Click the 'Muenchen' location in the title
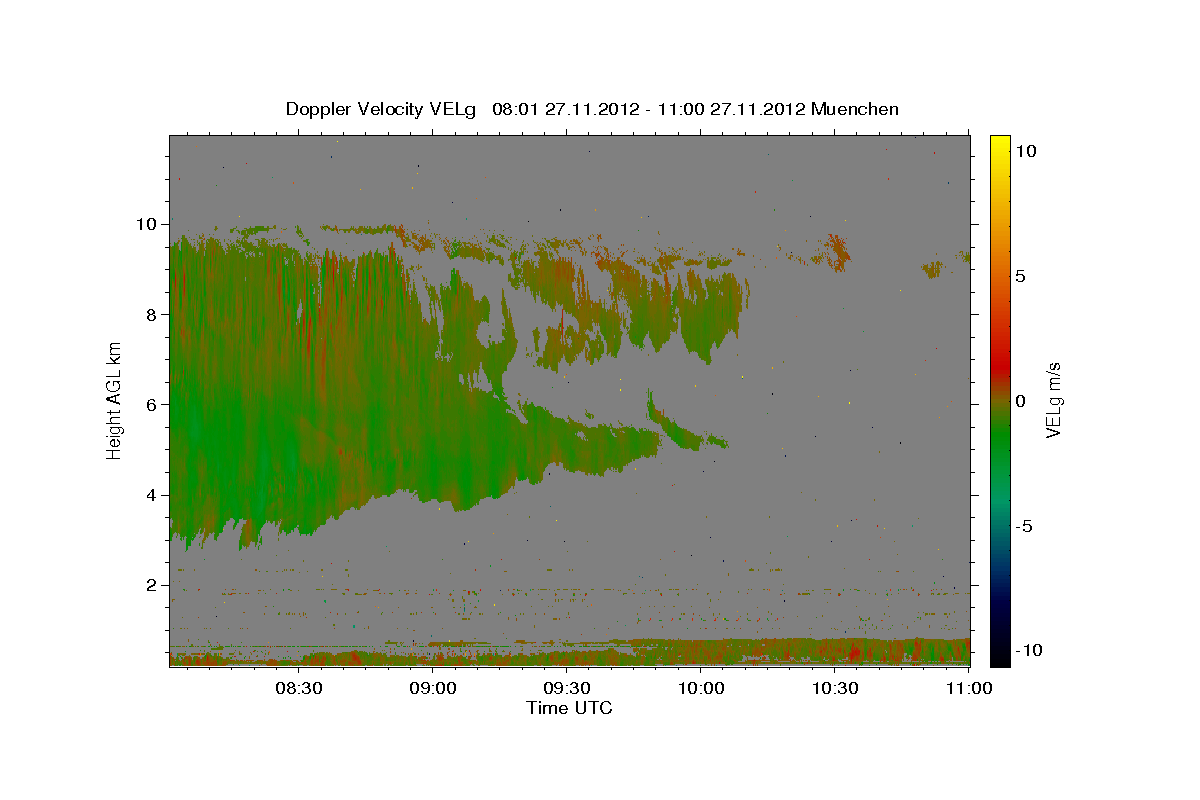Image resolution: width=1200 pixels, height=800 pixels. point(855,109)
